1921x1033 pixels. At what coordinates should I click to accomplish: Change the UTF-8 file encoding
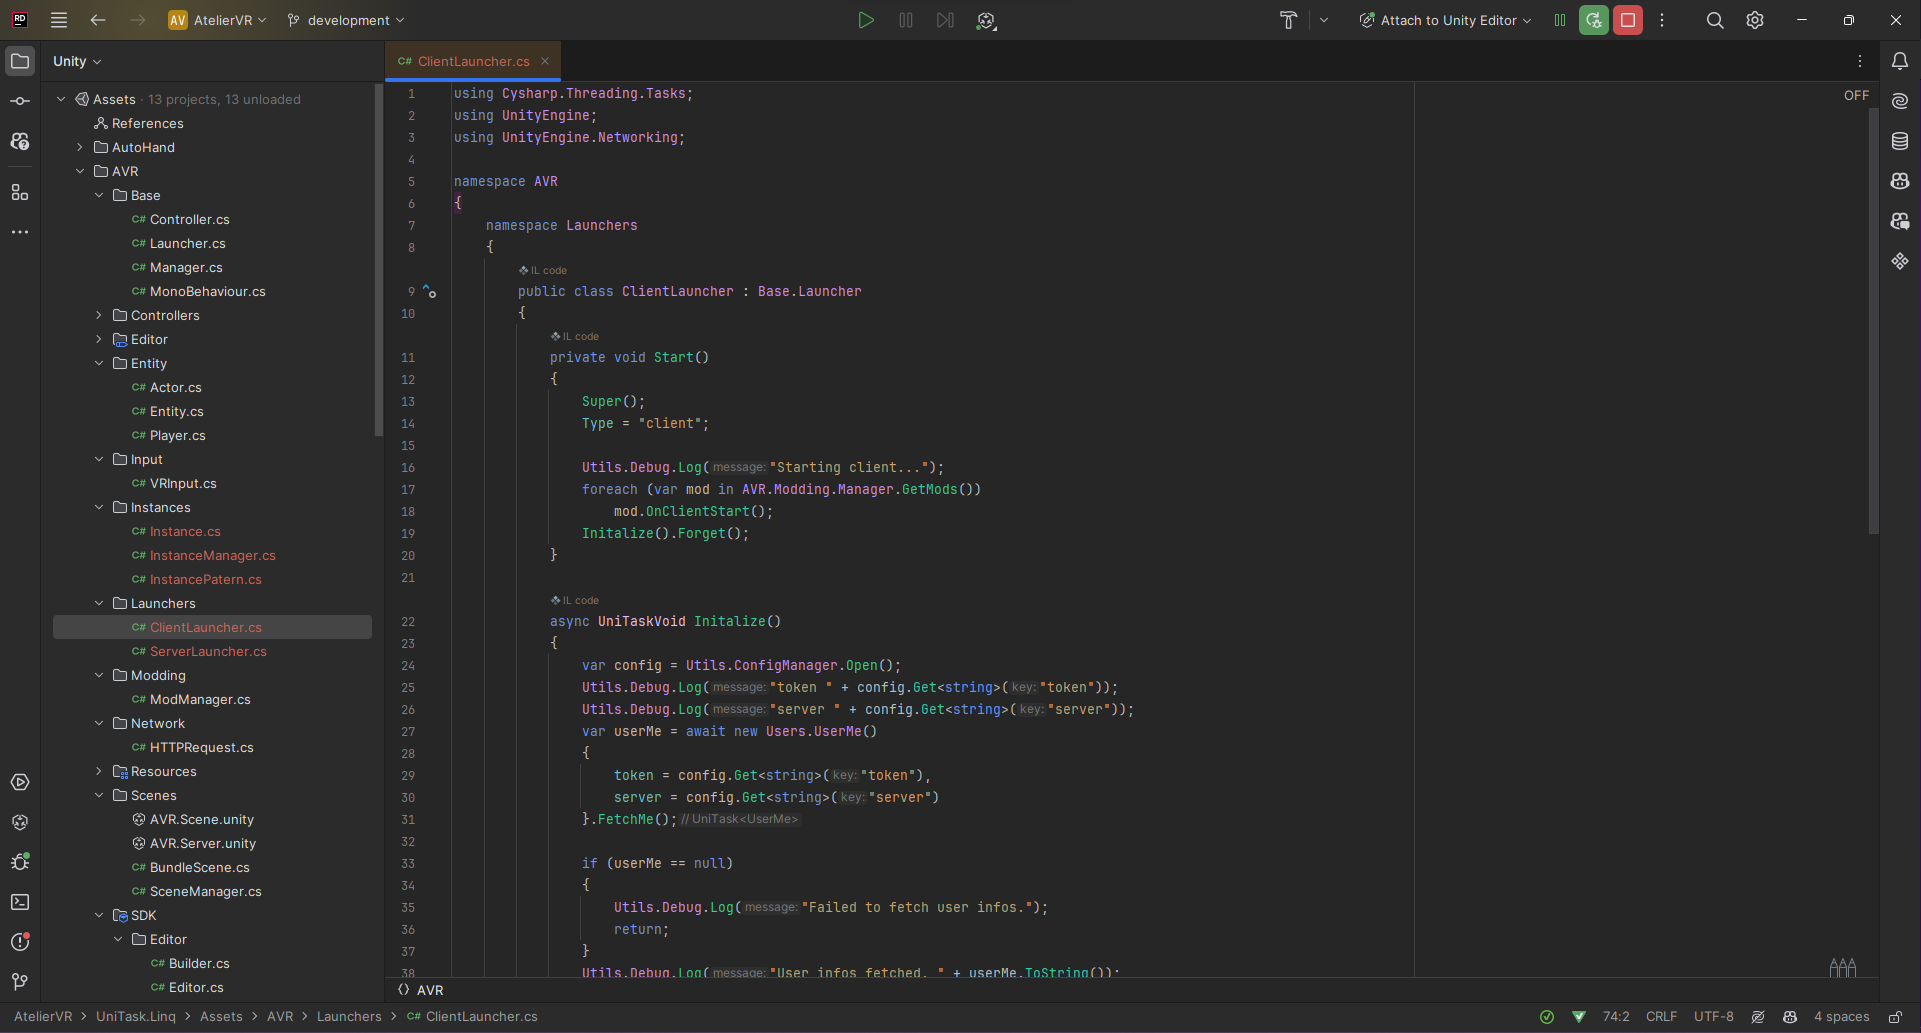click(x=1714, y=1016)
